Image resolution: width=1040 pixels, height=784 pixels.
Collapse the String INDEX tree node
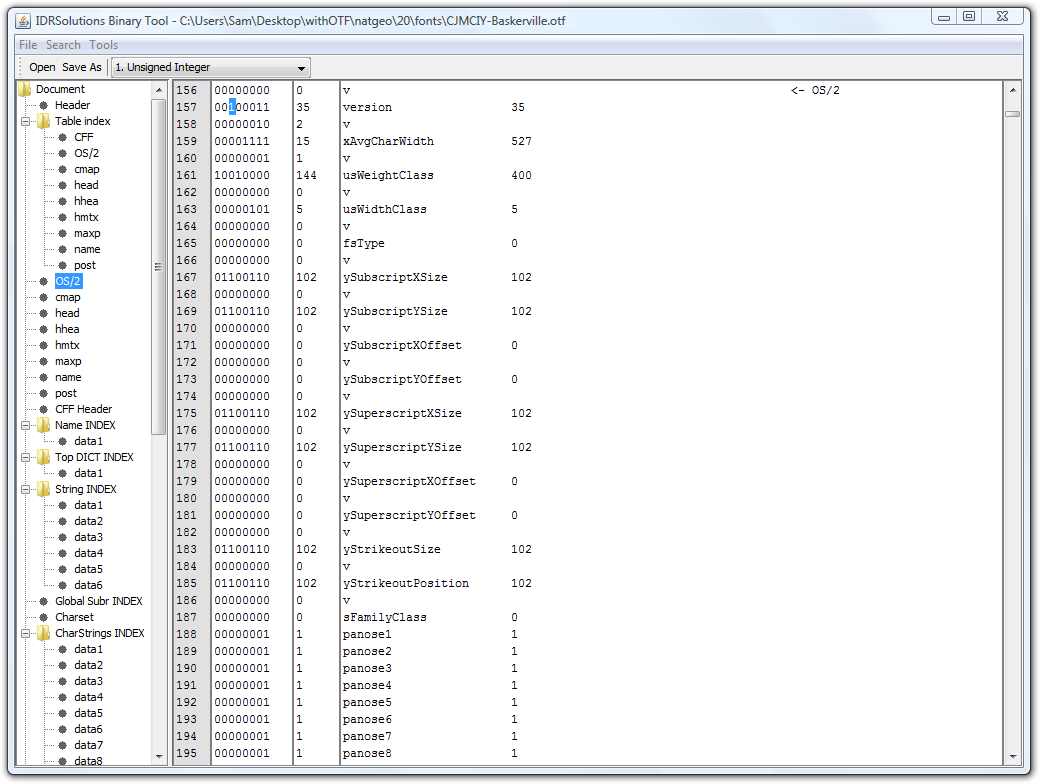coord(27,489)
